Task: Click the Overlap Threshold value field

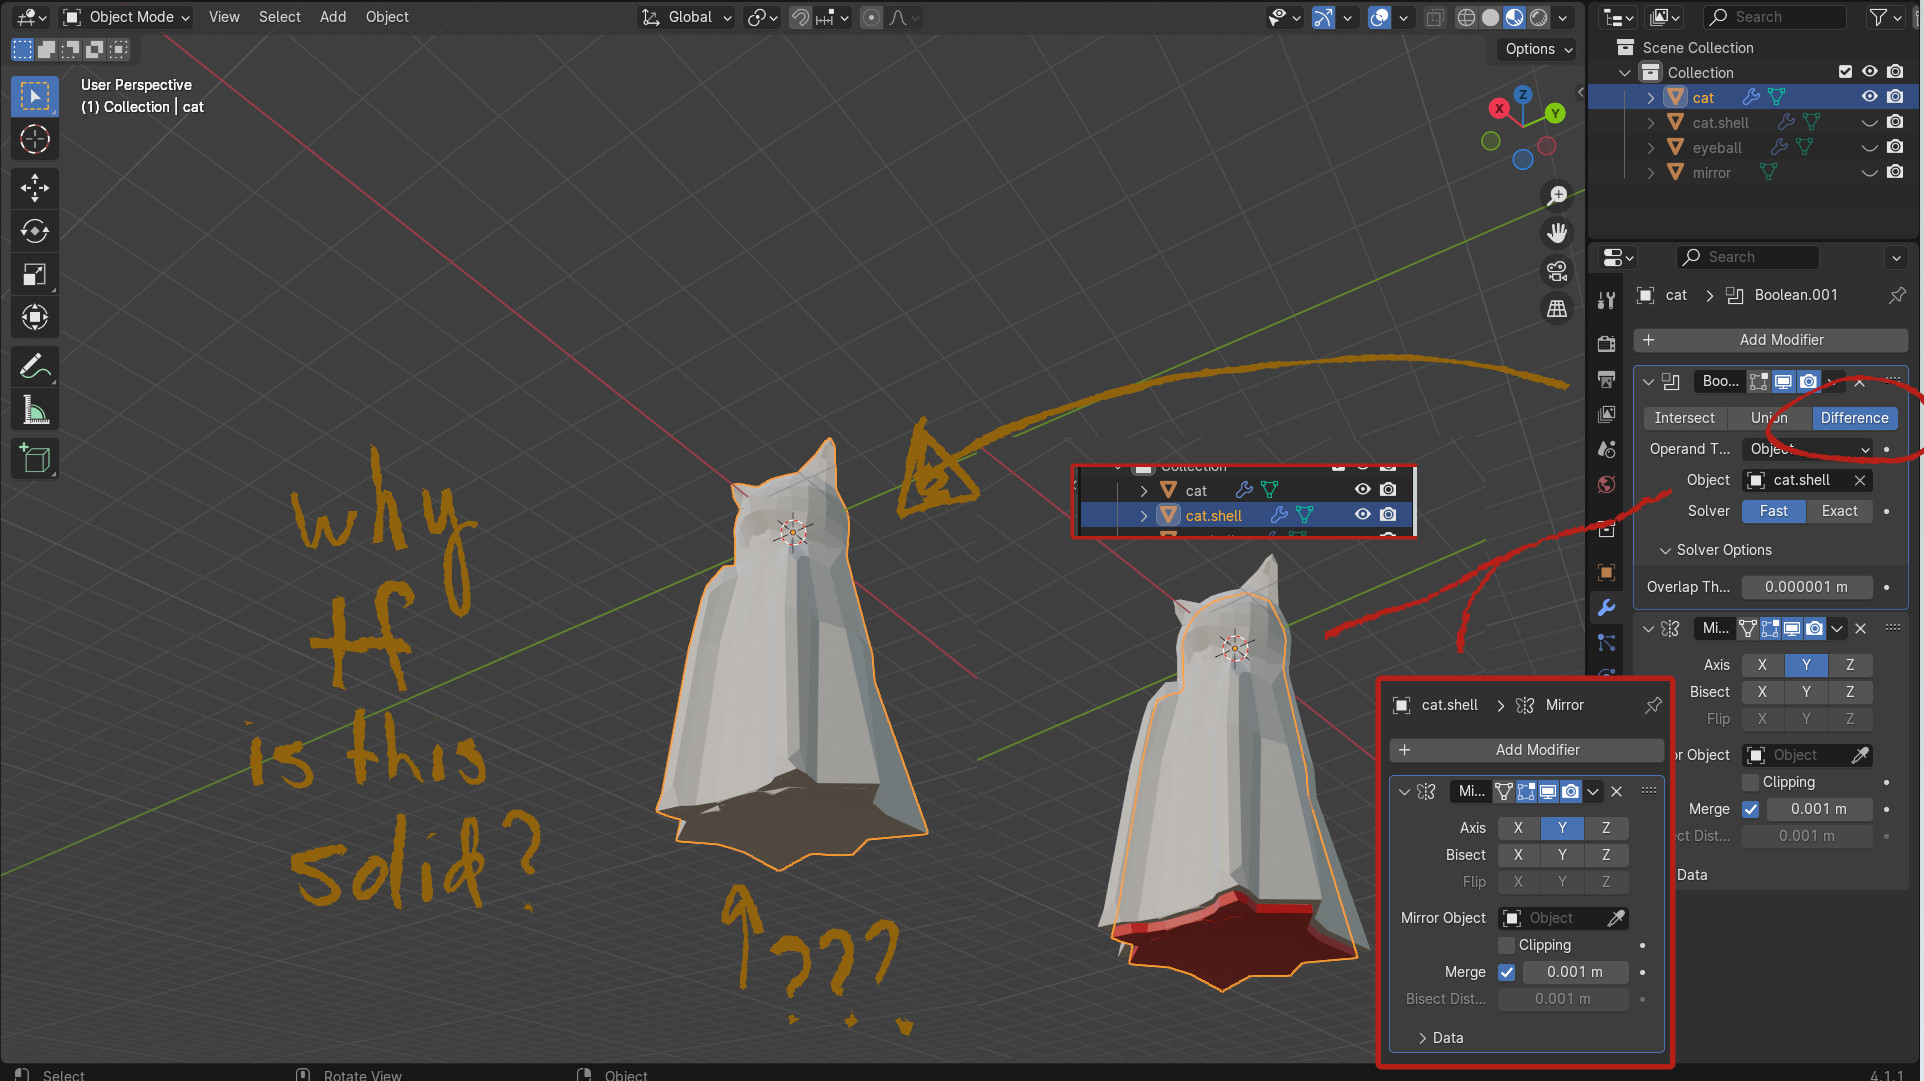Action: tap(1805, 587)
